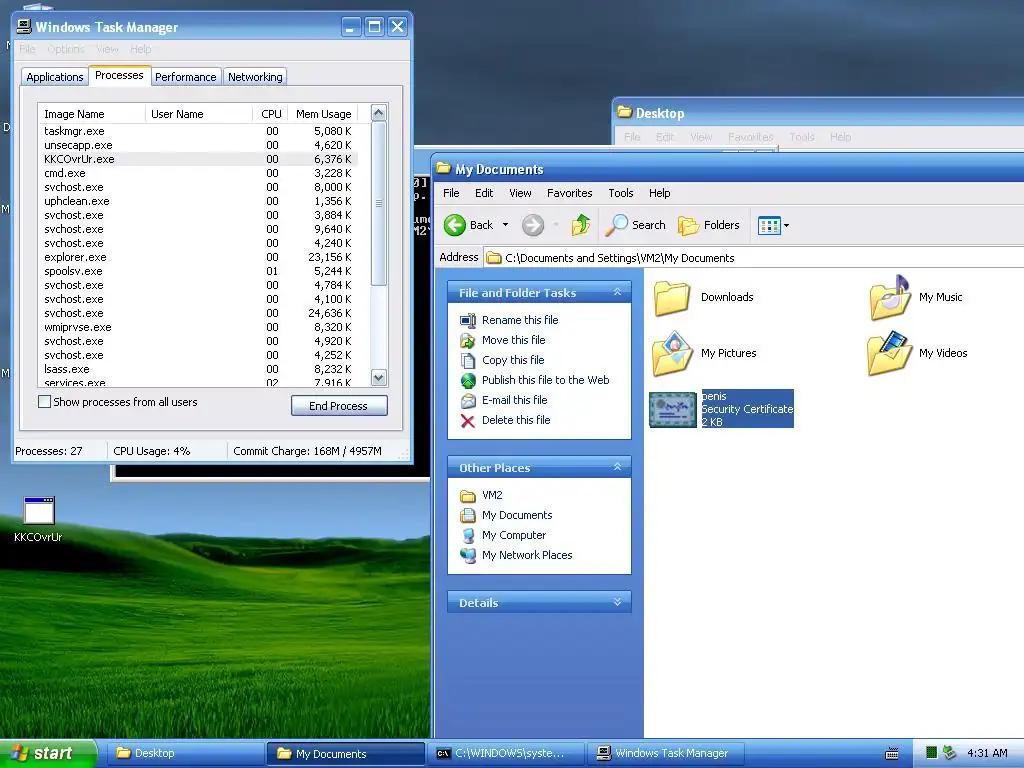Sort processes by Image Name column header
Image resolution: width=1024 pixels, height=768 pixels.
[91, 114]
